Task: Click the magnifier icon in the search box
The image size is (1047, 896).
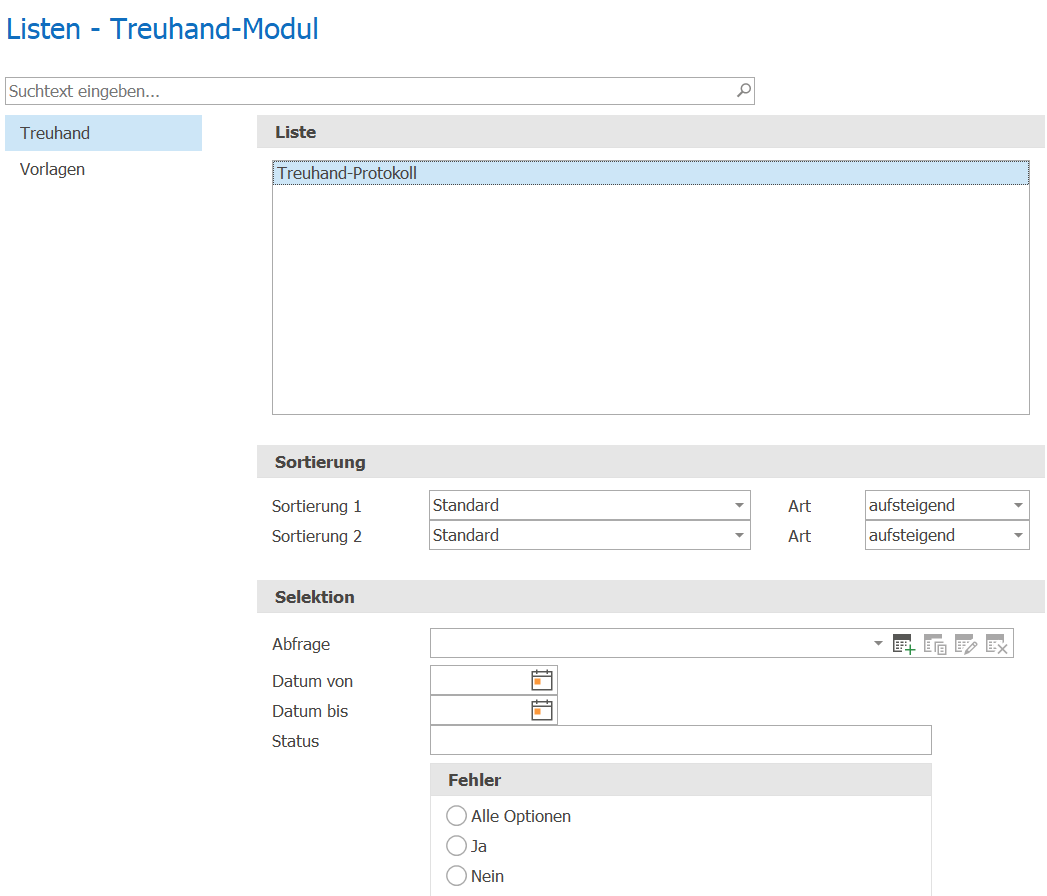Action: click(743, 90)
